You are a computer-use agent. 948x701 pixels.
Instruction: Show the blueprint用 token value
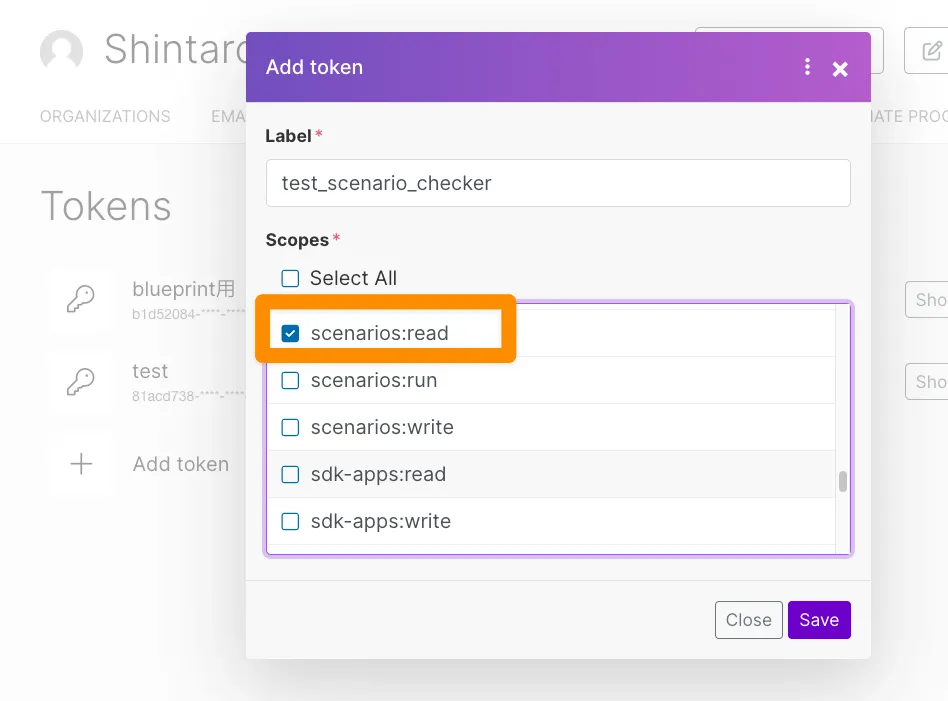(x=929, y=299)
